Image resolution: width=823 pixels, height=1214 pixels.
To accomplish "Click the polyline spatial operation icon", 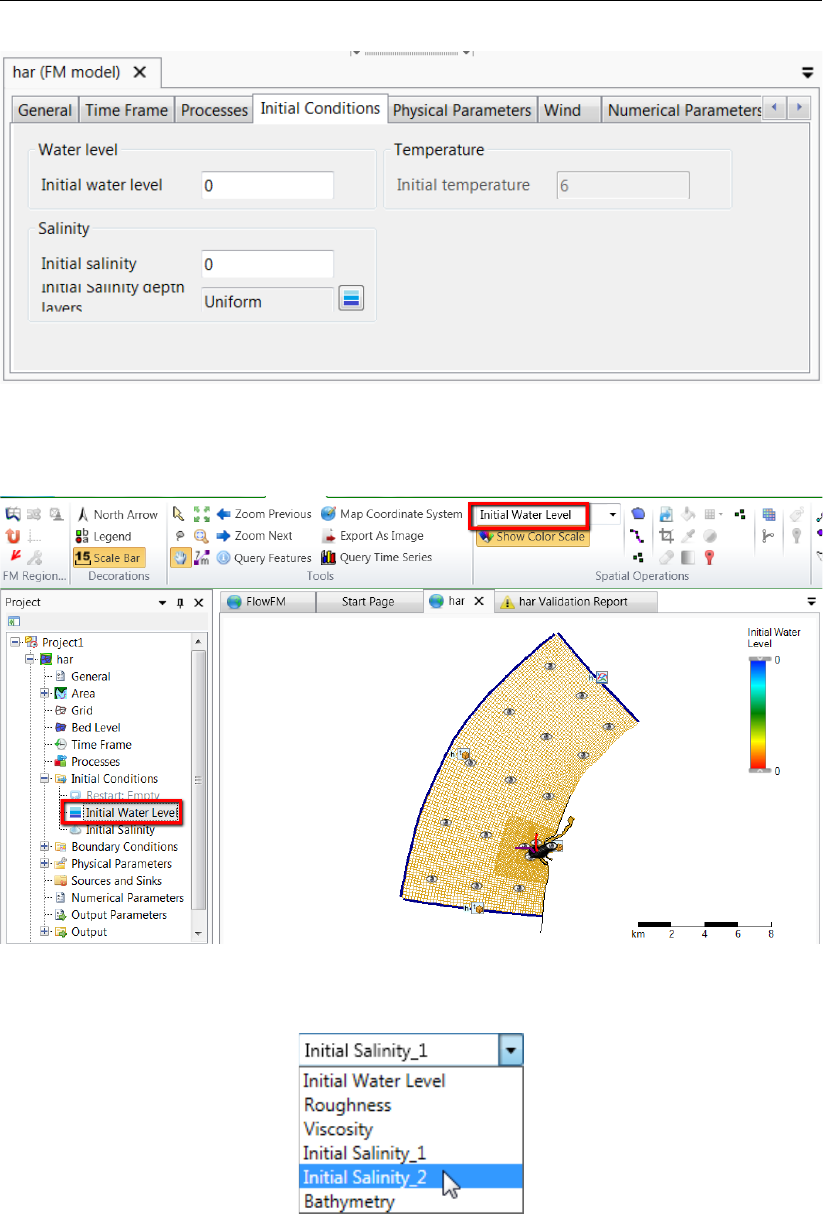I will point(638,536).
